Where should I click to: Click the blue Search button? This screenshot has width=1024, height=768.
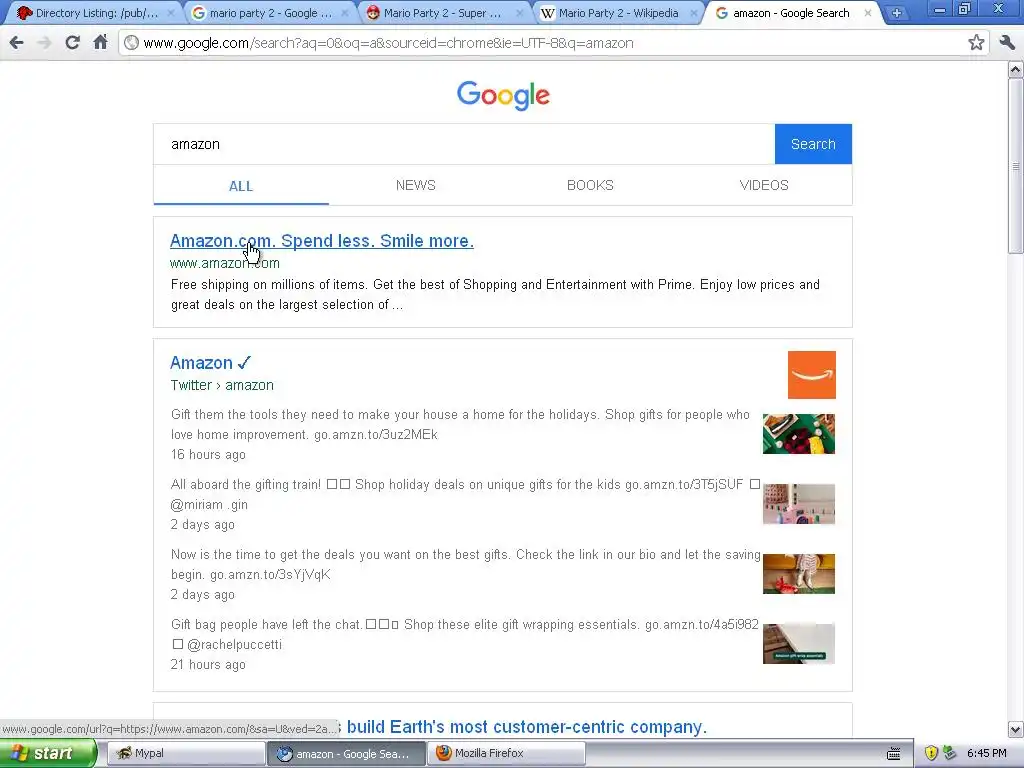click(813, 144)
